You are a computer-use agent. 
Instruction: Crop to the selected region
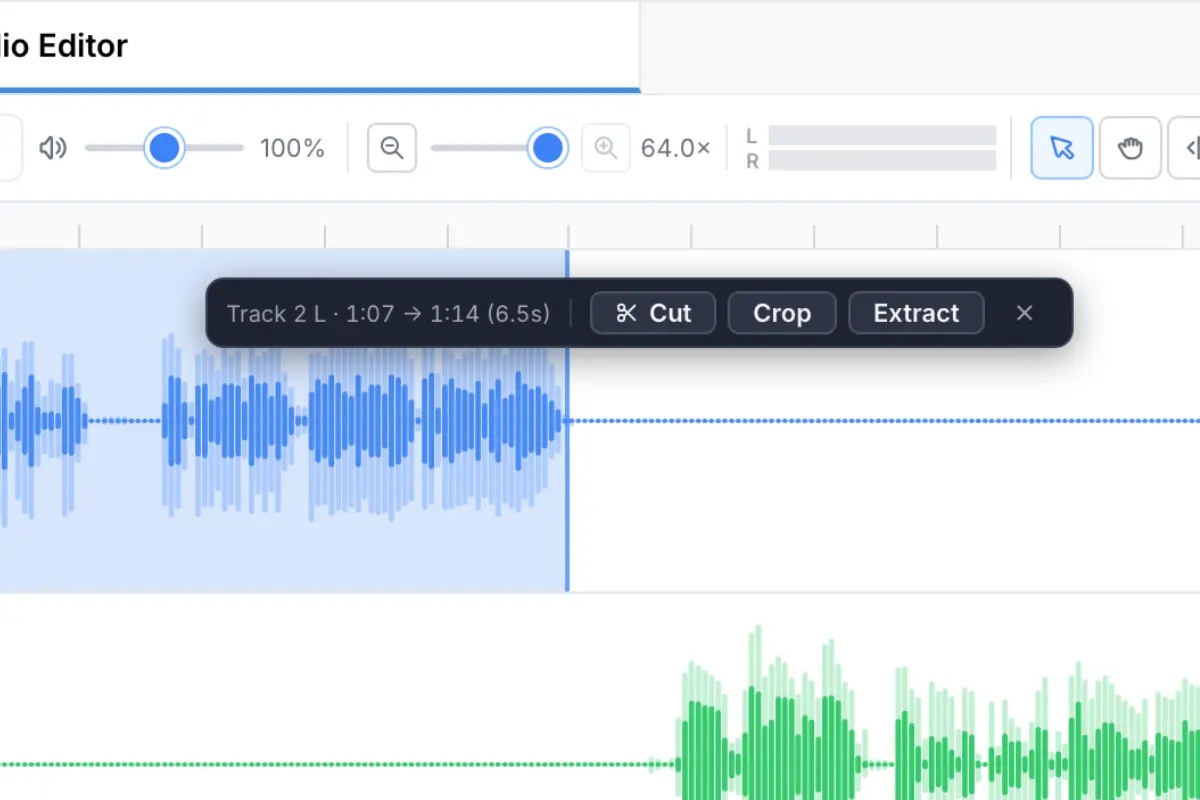click(x=782, y=313)
